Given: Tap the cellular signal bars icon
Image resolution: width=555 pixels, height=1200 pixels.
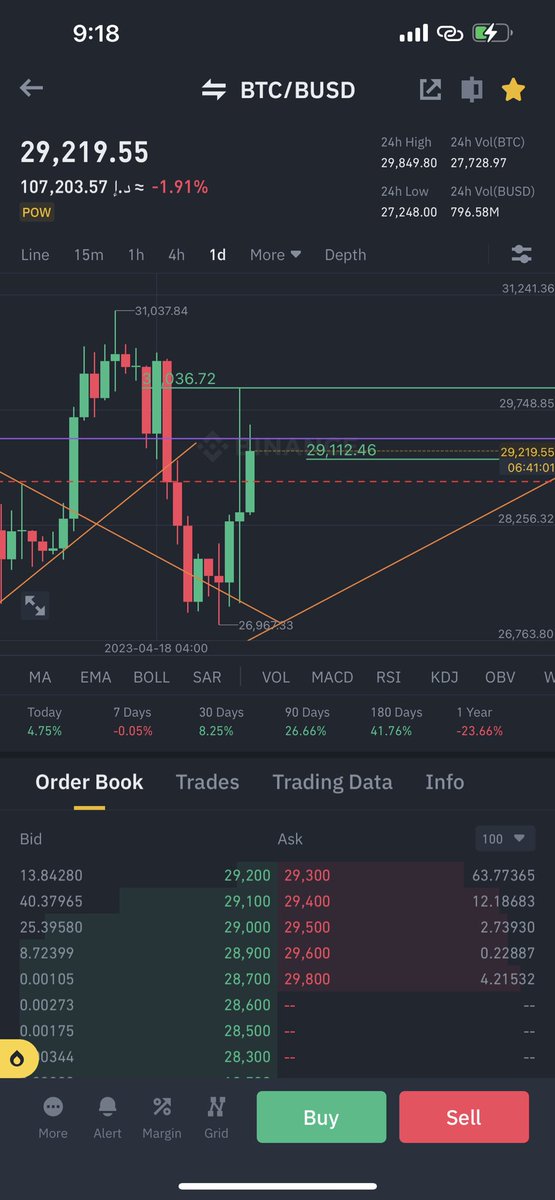Looking at the screenshot, I should coord(413,34).
